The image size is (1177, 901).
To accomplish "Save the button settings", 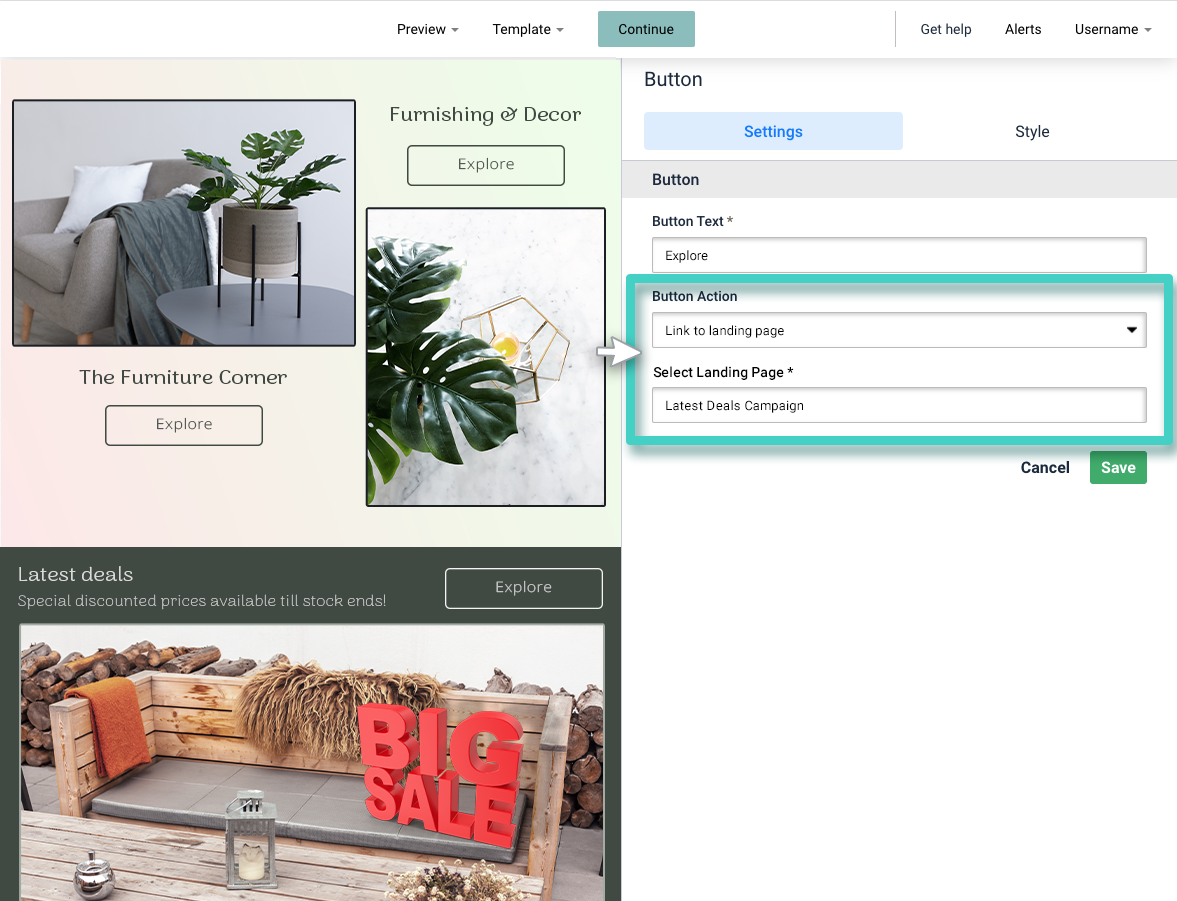I will tap(1118, 468).
